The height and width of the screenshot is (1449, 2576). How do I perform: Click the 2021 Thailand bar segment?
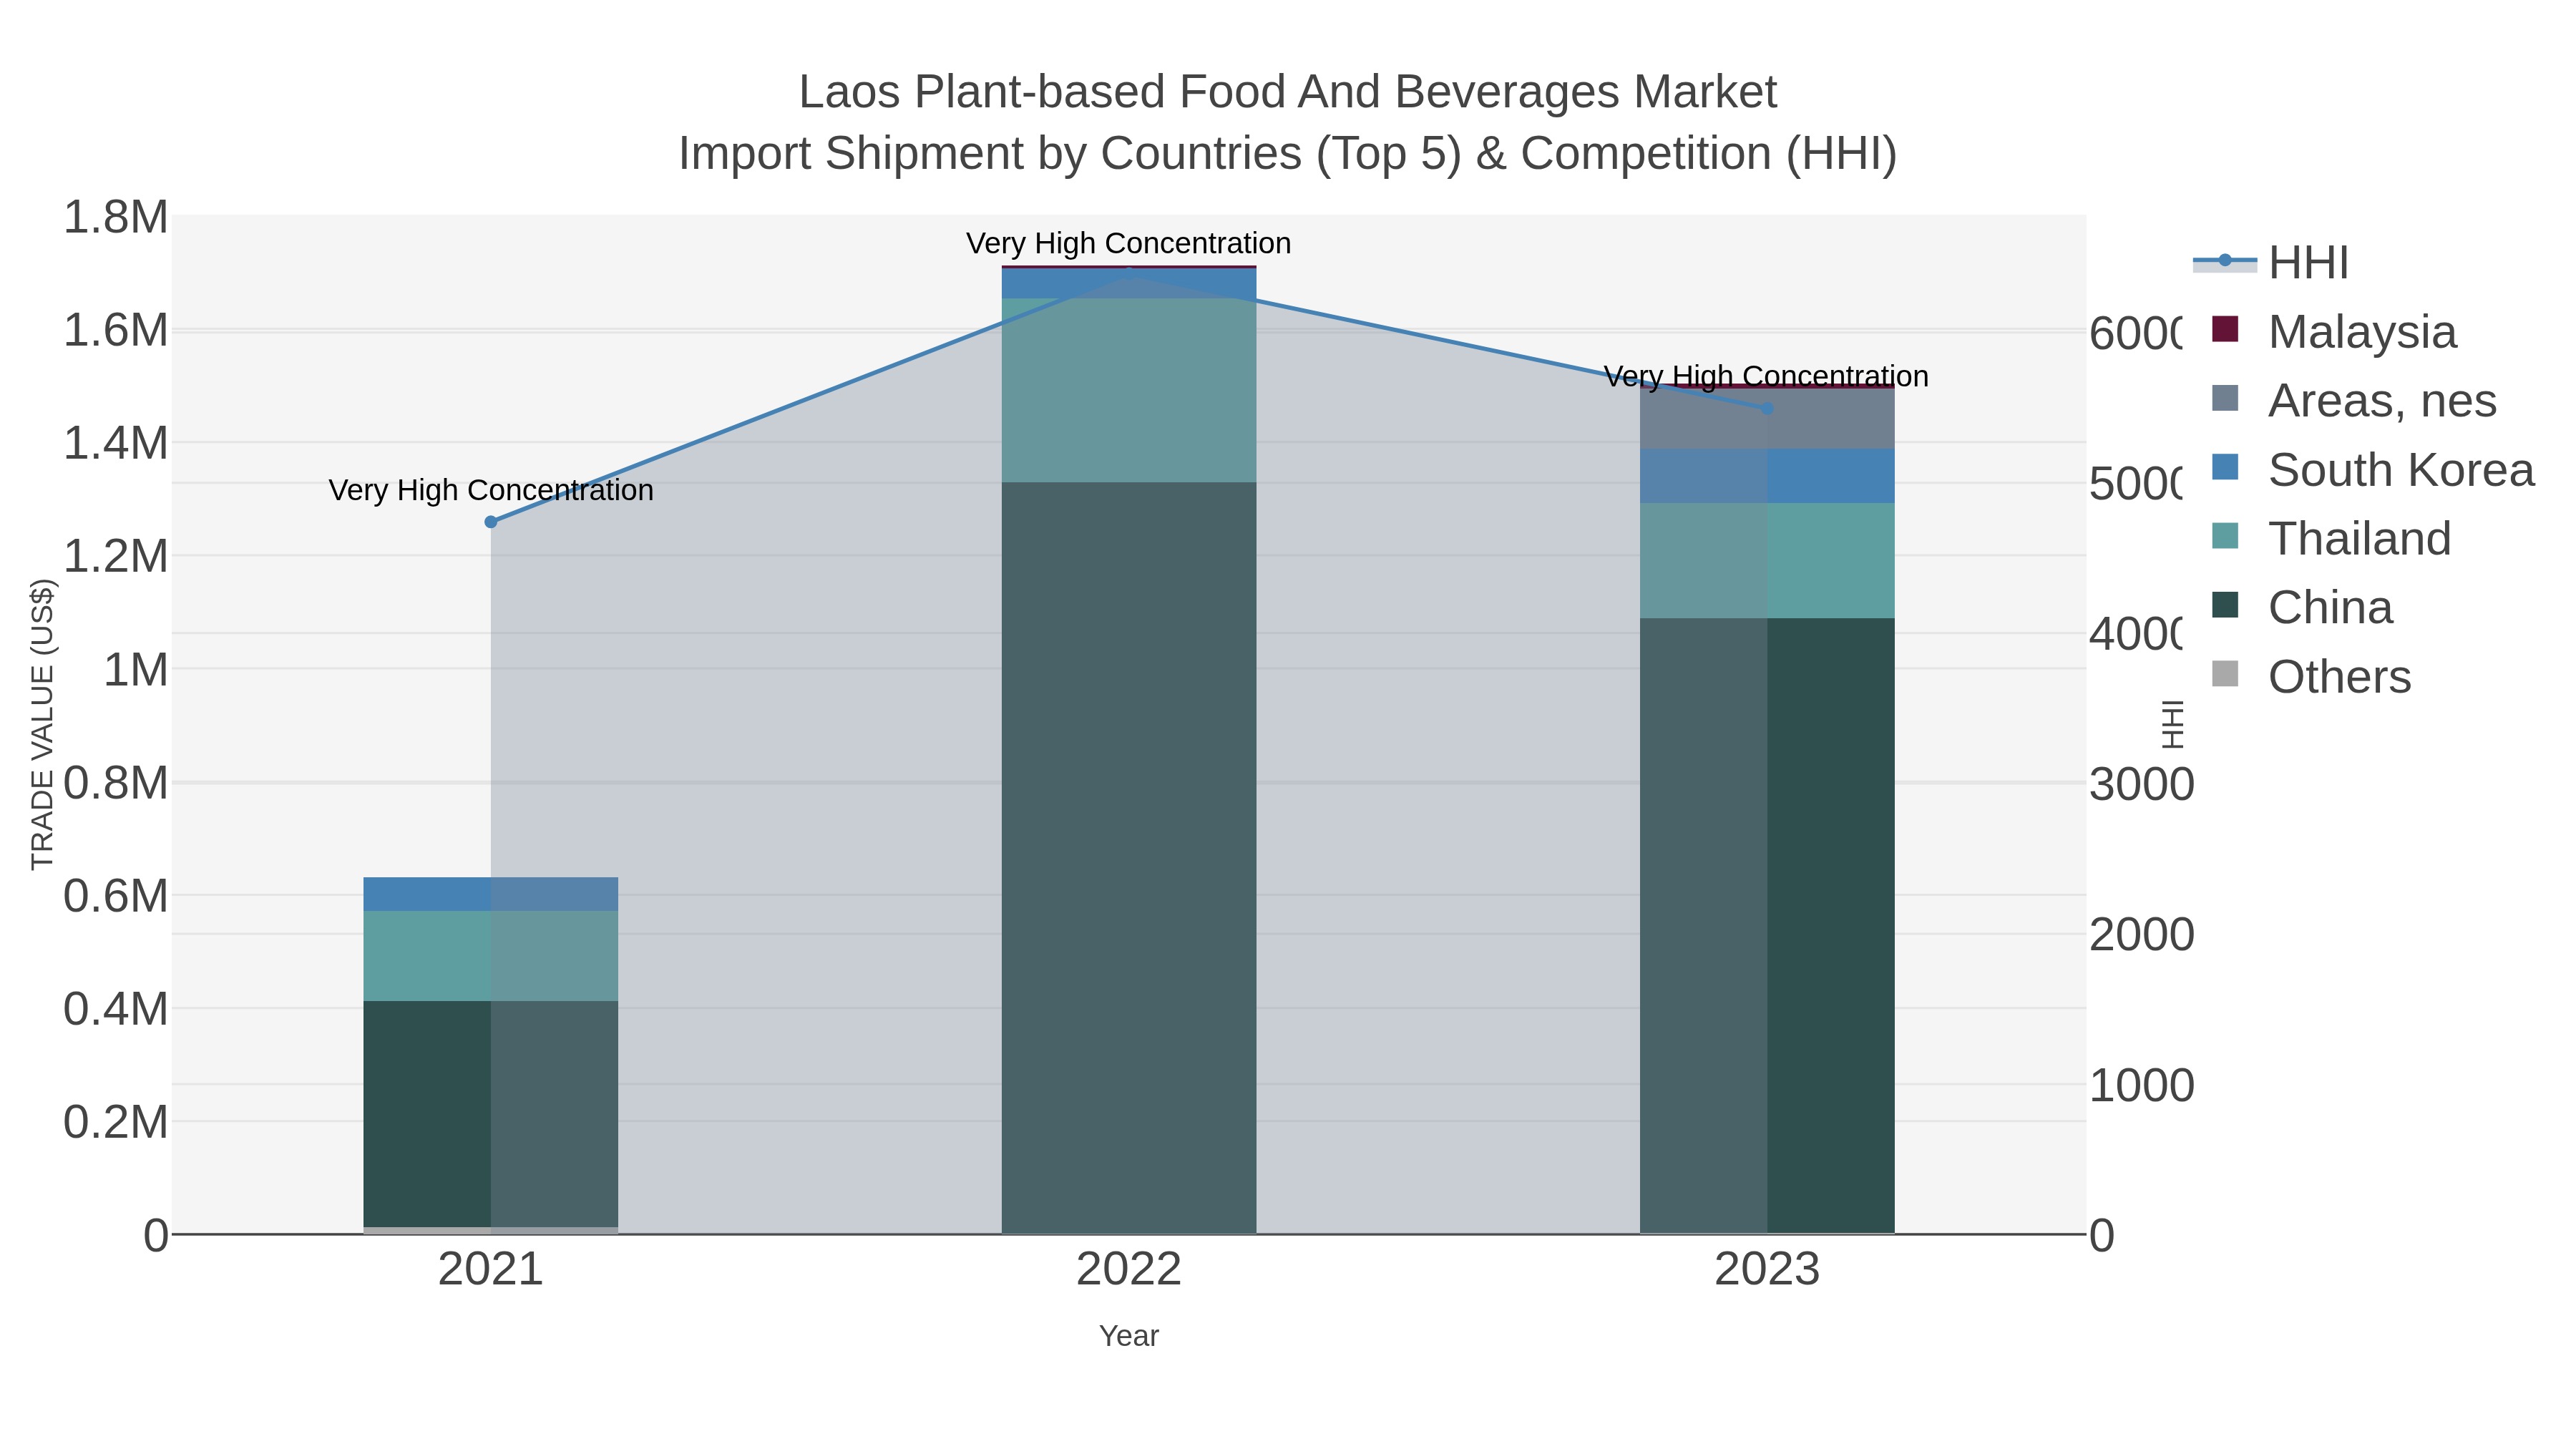click(490, 956)
